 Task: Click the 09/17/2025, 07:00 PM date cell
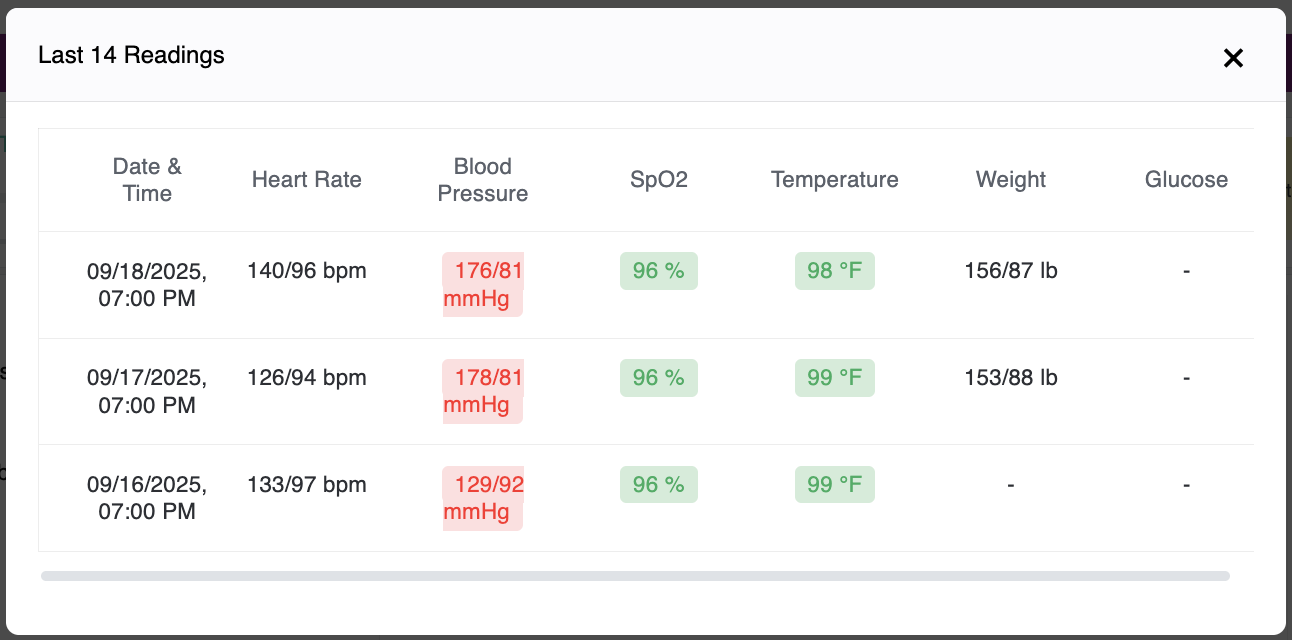(147, 391)
